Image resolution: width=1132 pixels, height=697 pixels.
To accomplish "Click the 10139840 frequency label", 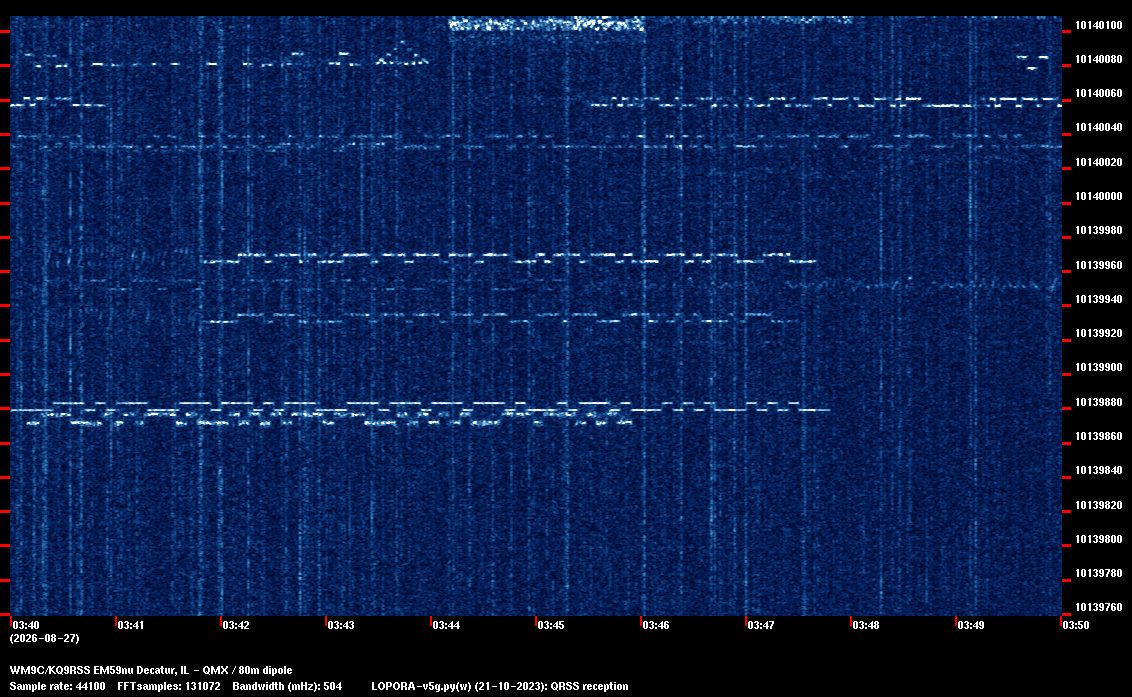I will click(1098, 470).
